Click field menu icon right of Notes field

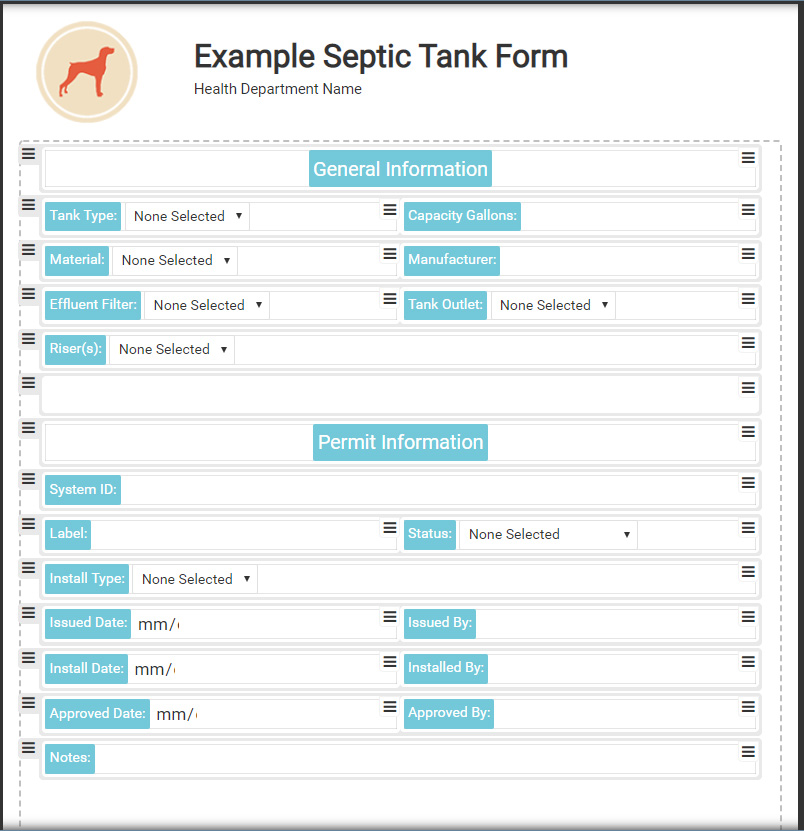coord(748,752)
